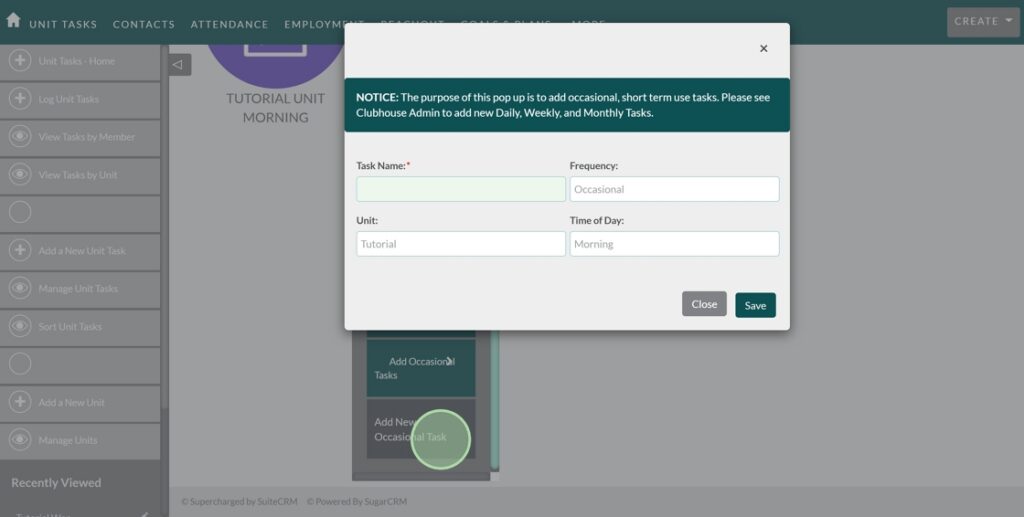Focus the Task Name input field

[461, 189]
